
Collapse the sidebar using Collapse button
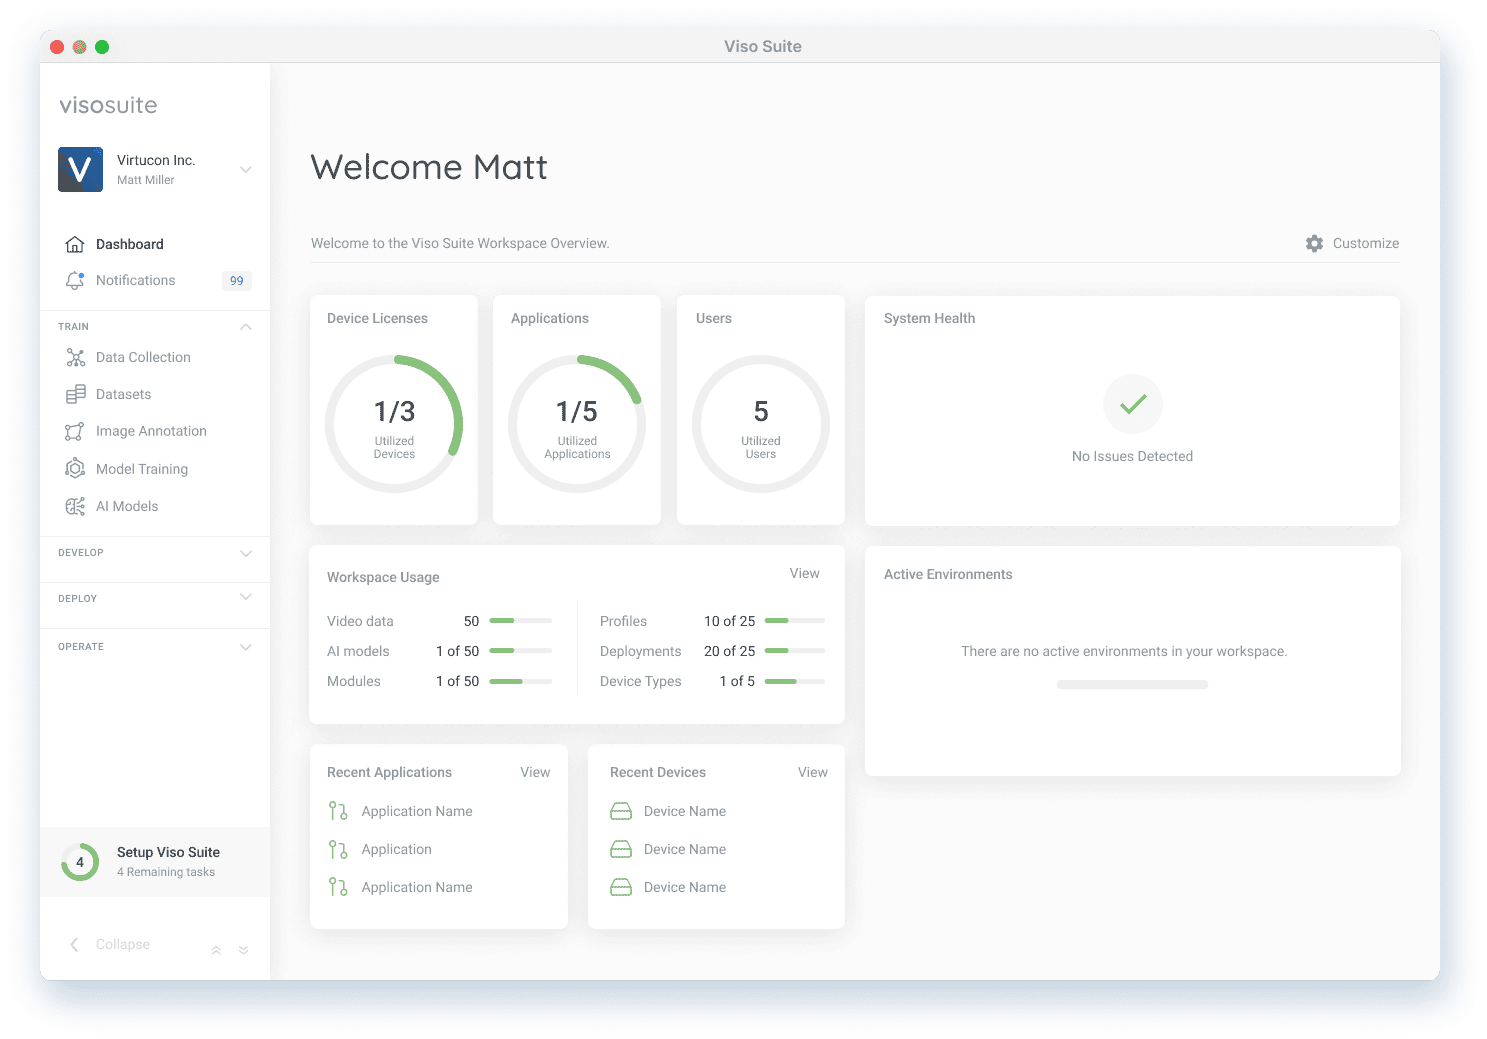110,945
